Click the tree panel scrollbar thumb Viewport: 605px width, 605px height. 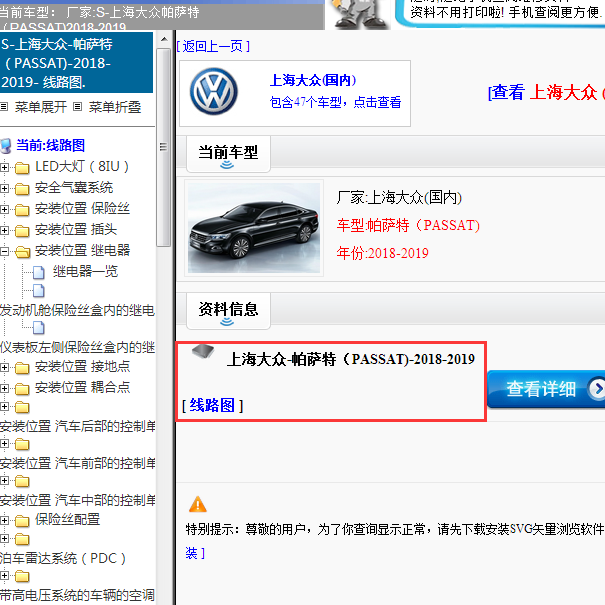pos(163,147)
